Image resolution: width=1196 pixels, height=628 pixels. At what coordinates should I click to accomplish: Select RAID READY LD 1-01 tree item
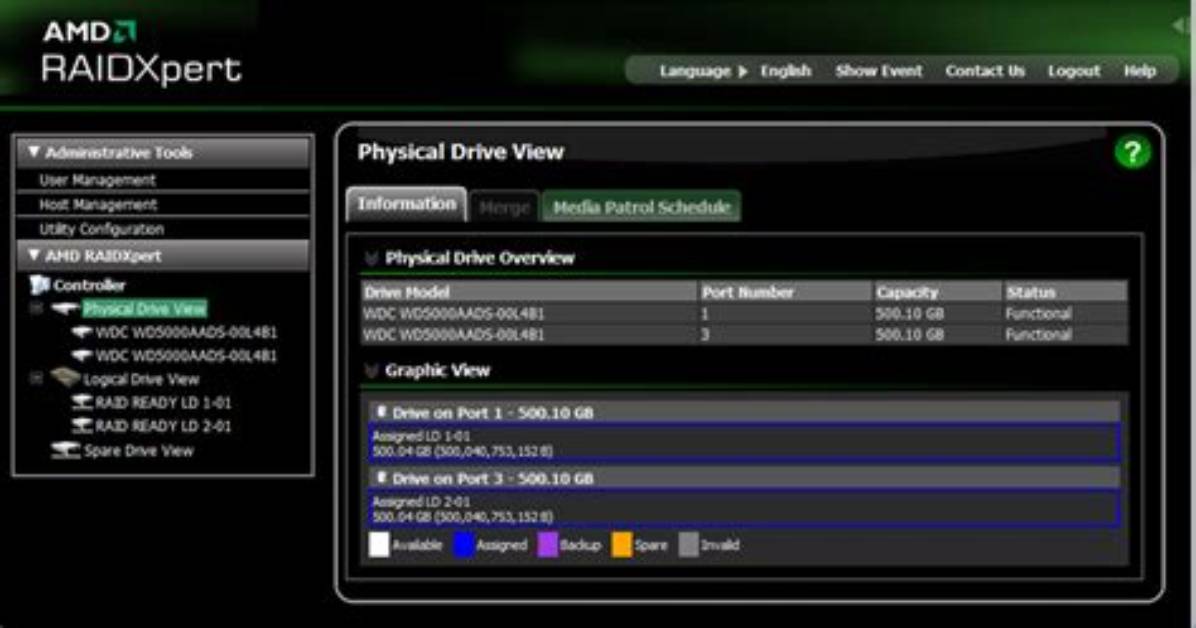163,402
